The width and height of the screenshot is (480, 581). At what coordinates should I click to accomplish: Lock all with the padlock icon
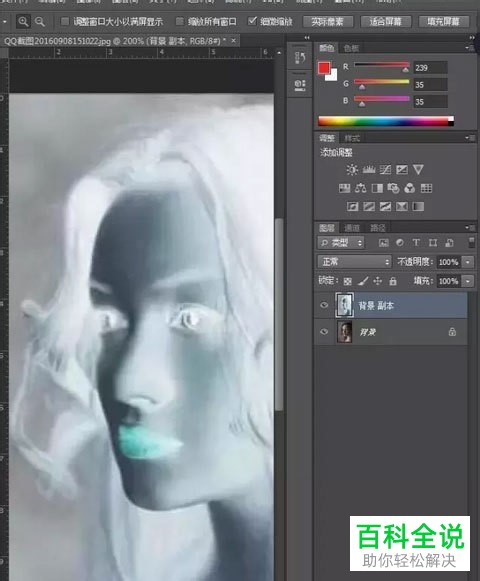tap(393, 281)
